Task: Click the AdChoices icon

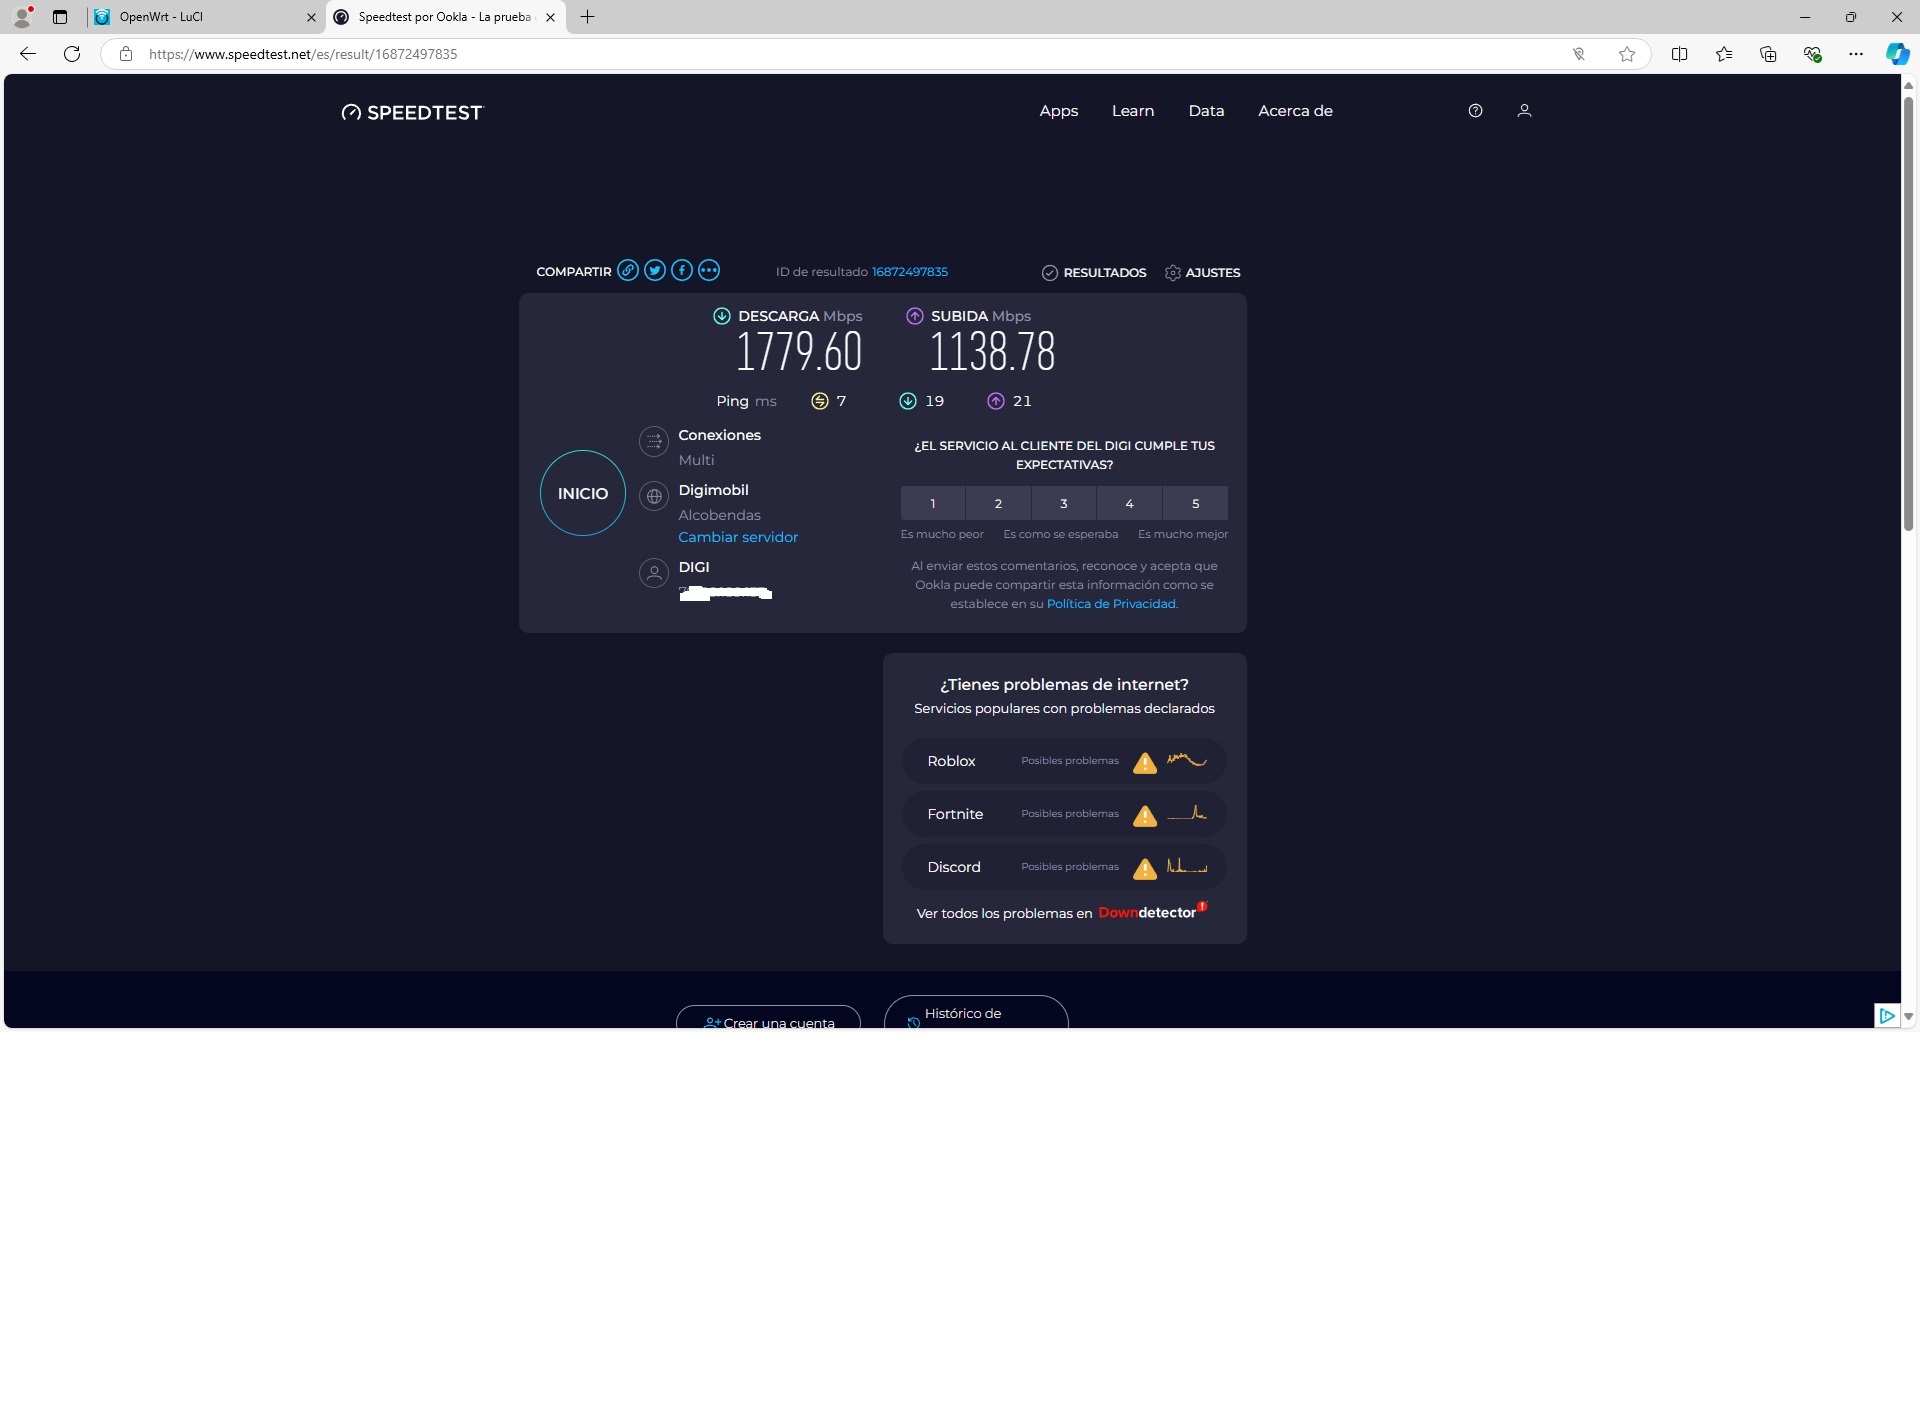Action: (1886, 1015)
